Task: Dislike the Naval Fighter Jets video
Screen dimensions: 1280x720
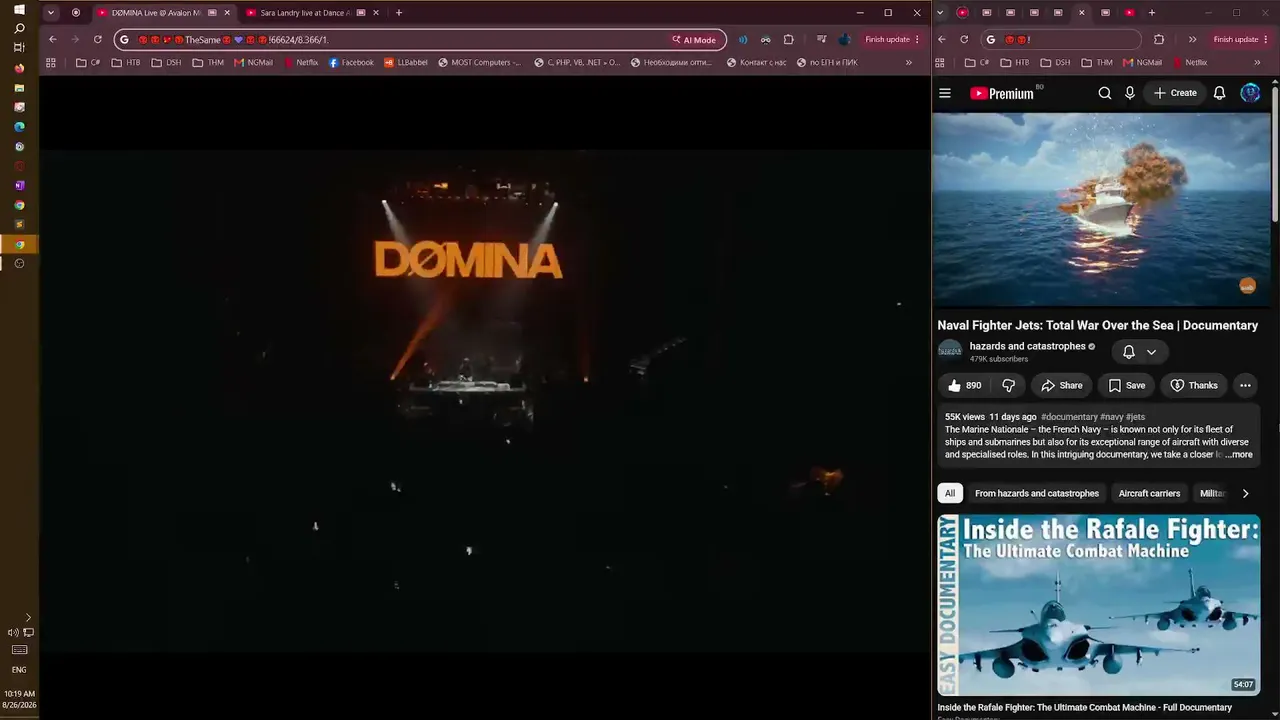Action: point(1009,385)
